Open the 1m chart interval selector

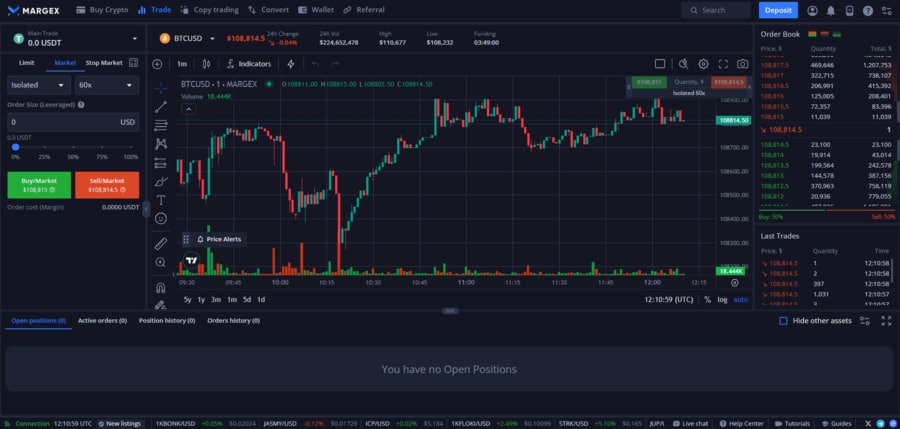[182, 64]
